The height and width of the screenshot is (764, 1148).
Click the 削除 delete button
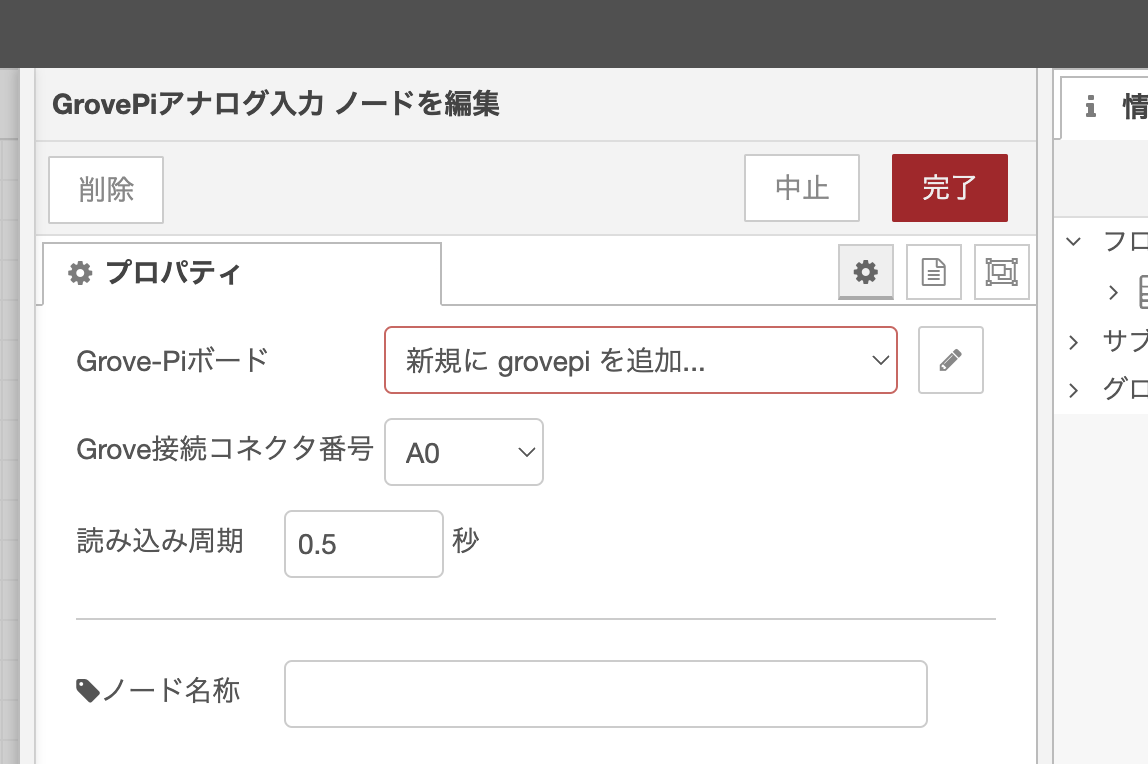coord(105,189)
